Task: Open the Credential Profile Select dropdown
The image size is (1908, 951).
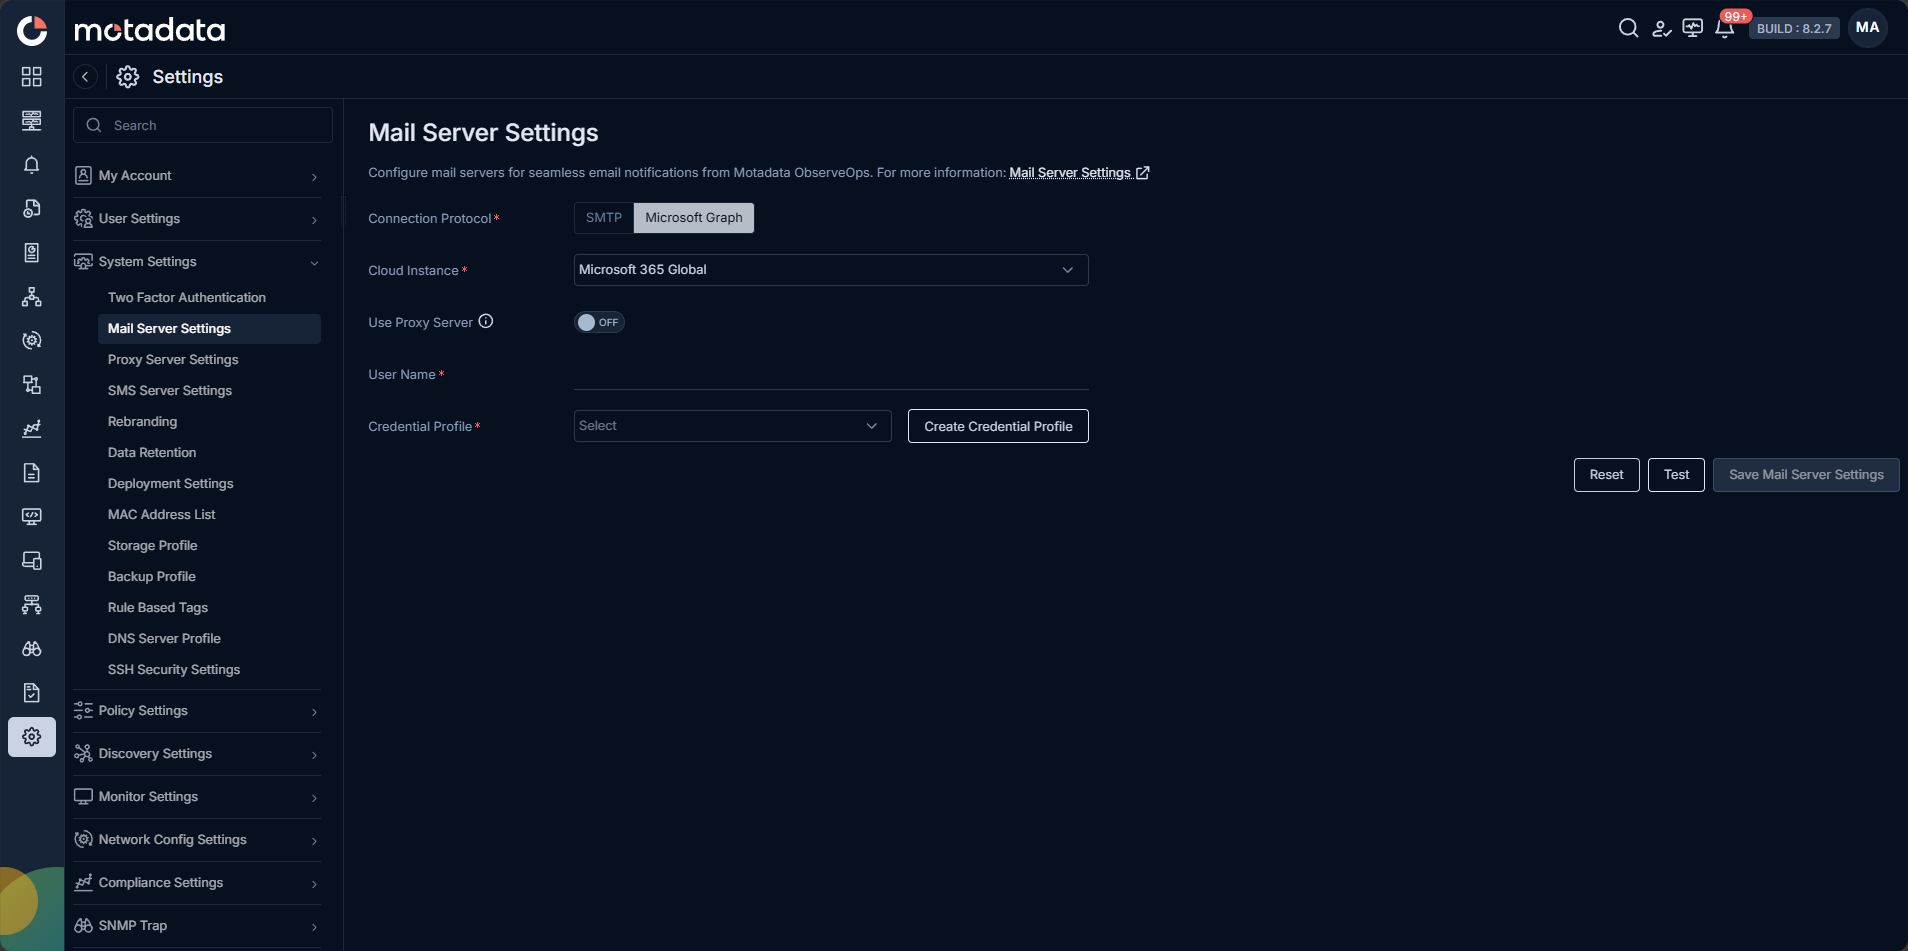Action: 732,426
